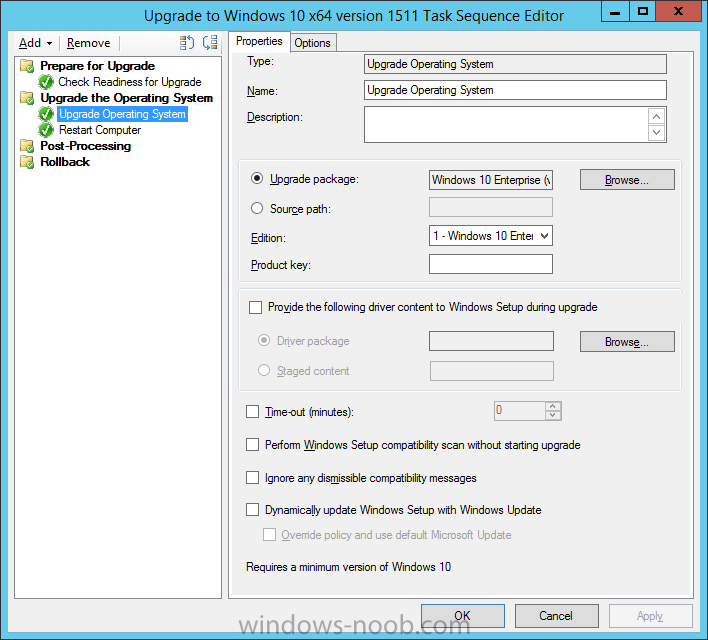The image size is (708, 640).
Task: Browse for a driver package
Action: (627, 341)
